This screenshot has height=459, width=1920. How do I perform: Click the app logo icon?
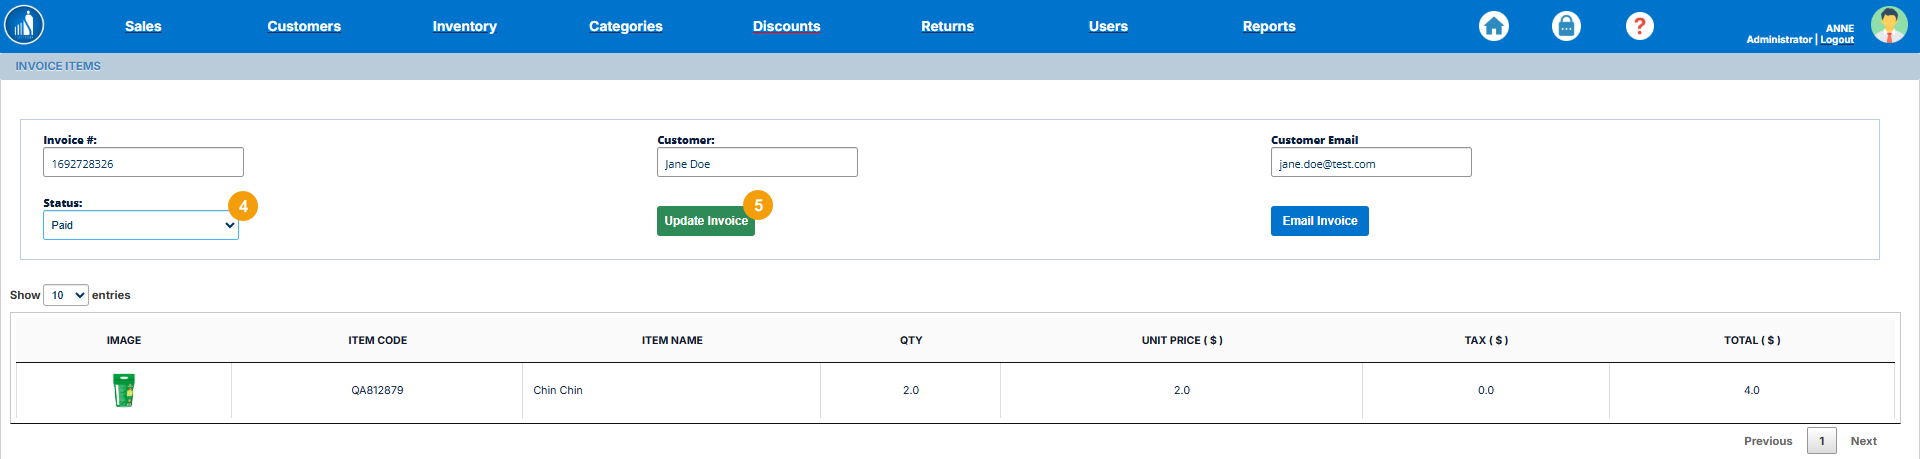tap(24, 25)
